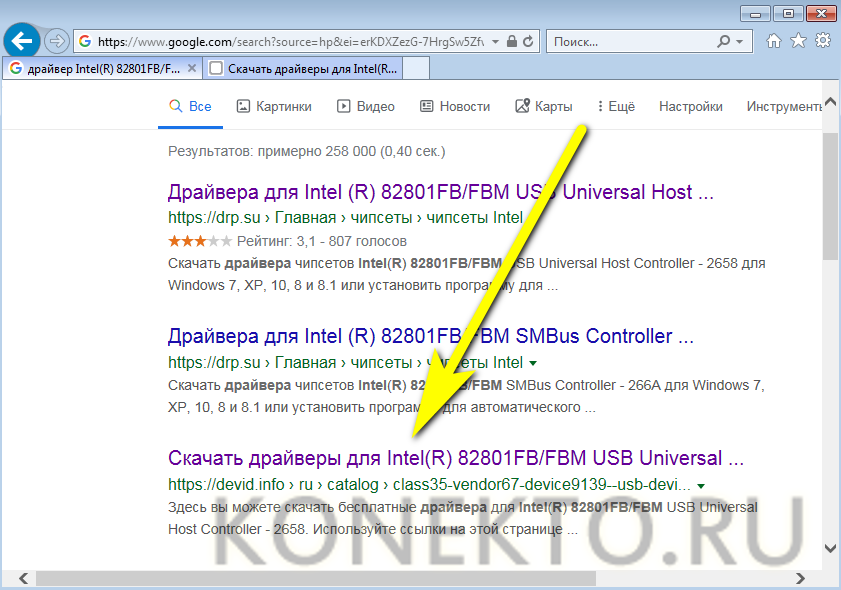Click the horizontal scrollbar thumb at the bottom

pos(315,578)
